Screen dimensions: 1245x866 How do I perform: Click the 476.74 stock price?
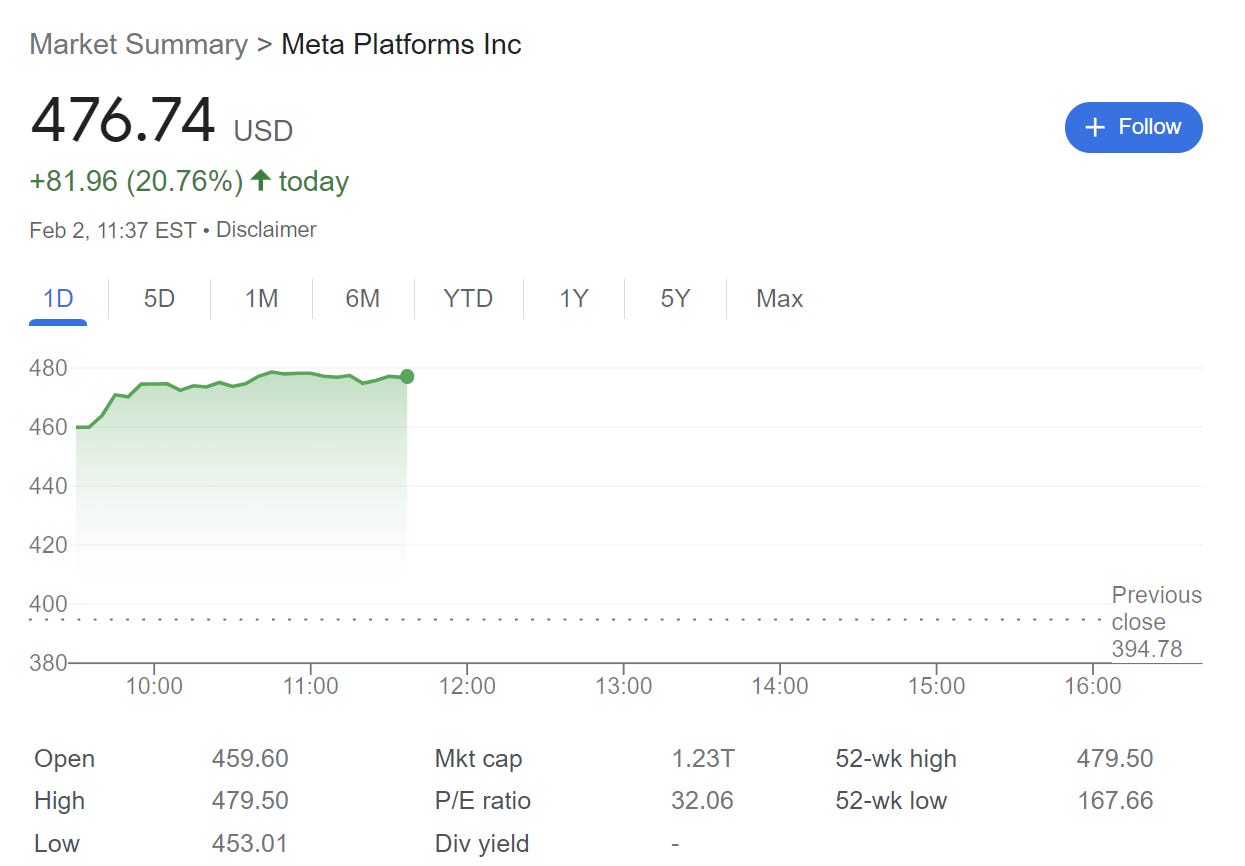[x=123, y=121]
